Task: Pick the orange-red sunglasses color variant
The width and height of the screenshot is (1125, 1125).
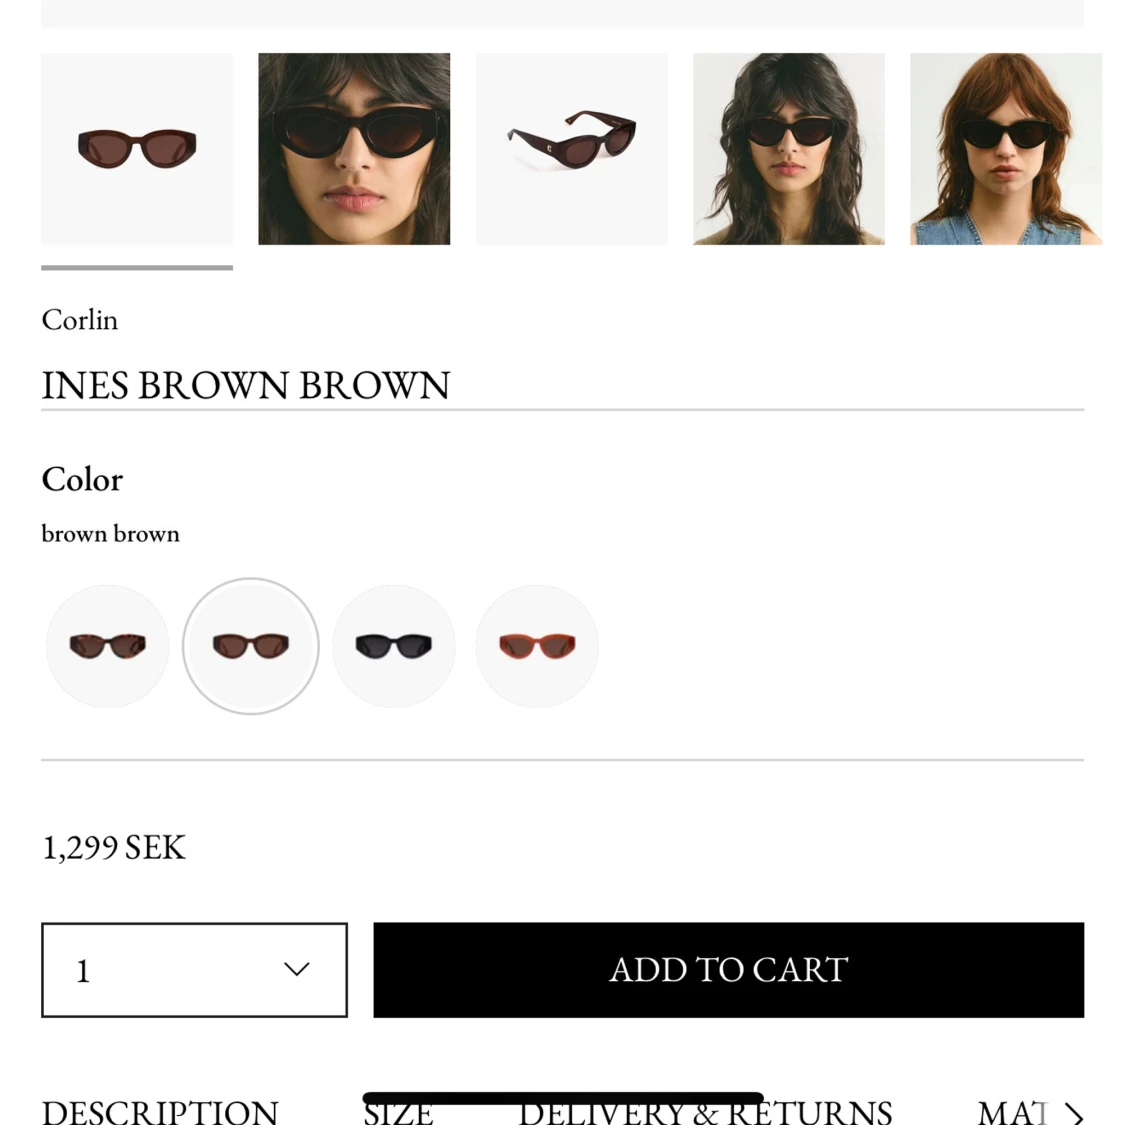Action: pos(537,646)
